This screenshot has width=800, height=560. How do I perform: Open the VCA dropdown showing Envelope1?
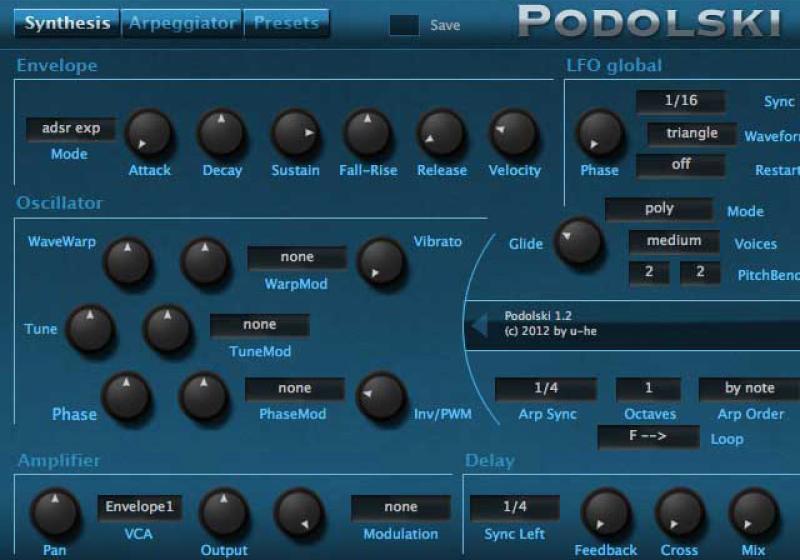139,507
